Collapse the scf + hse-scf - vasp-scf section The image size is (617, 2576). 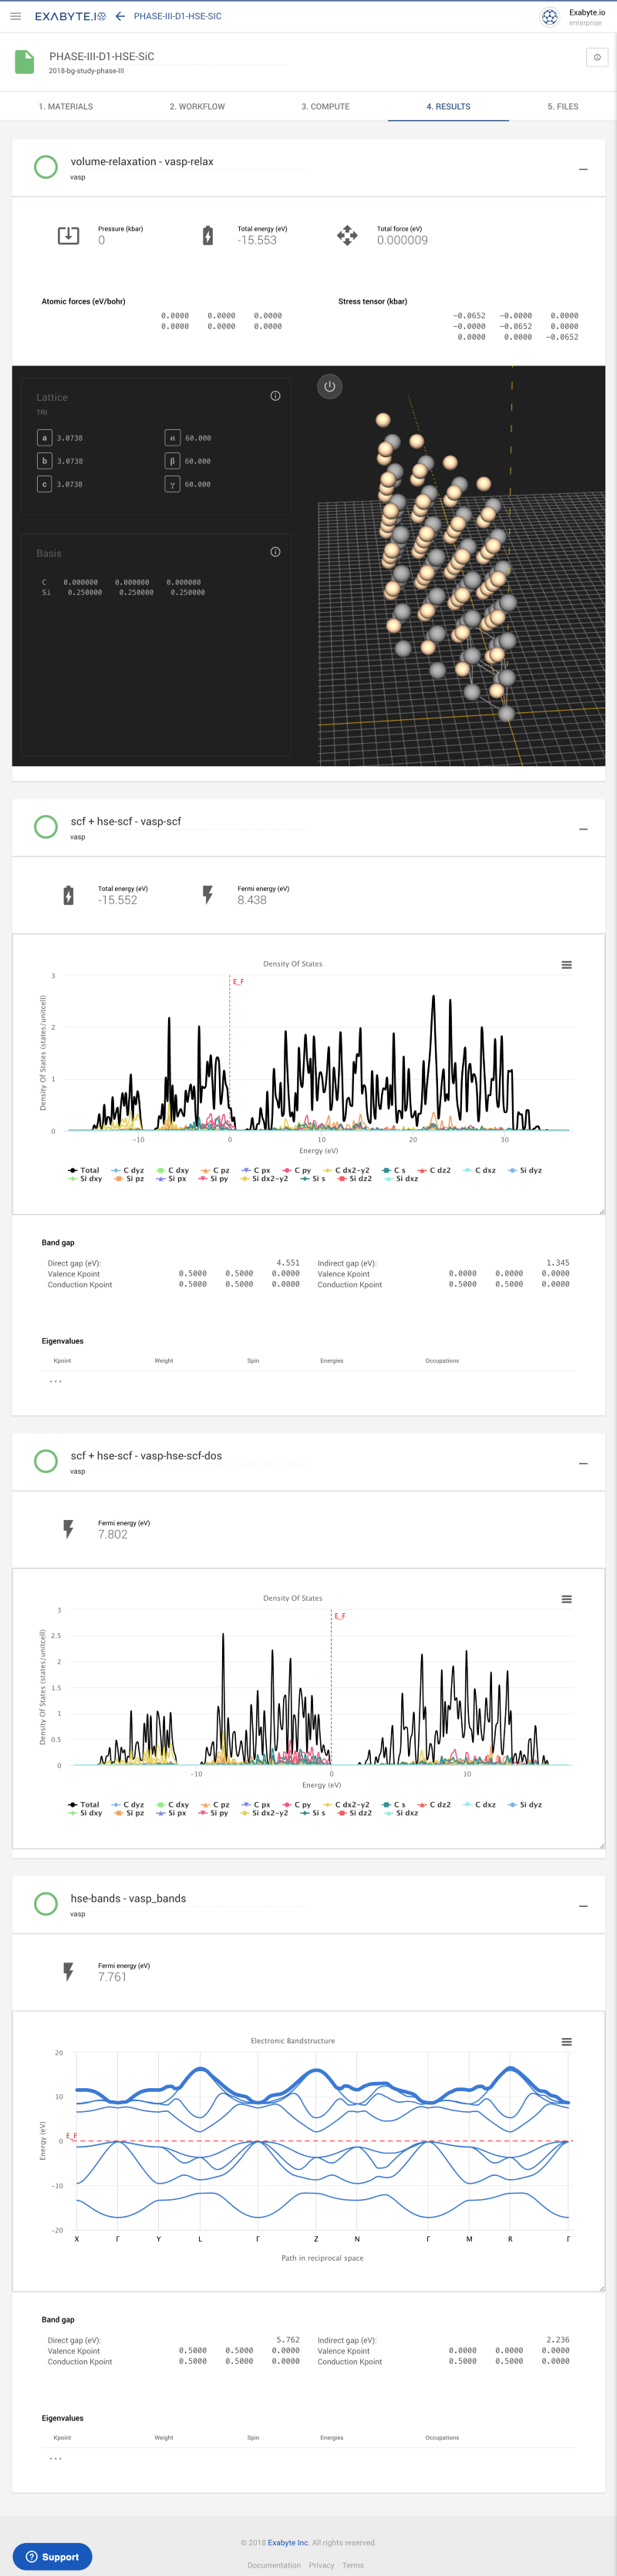click(x=583, y=829)
